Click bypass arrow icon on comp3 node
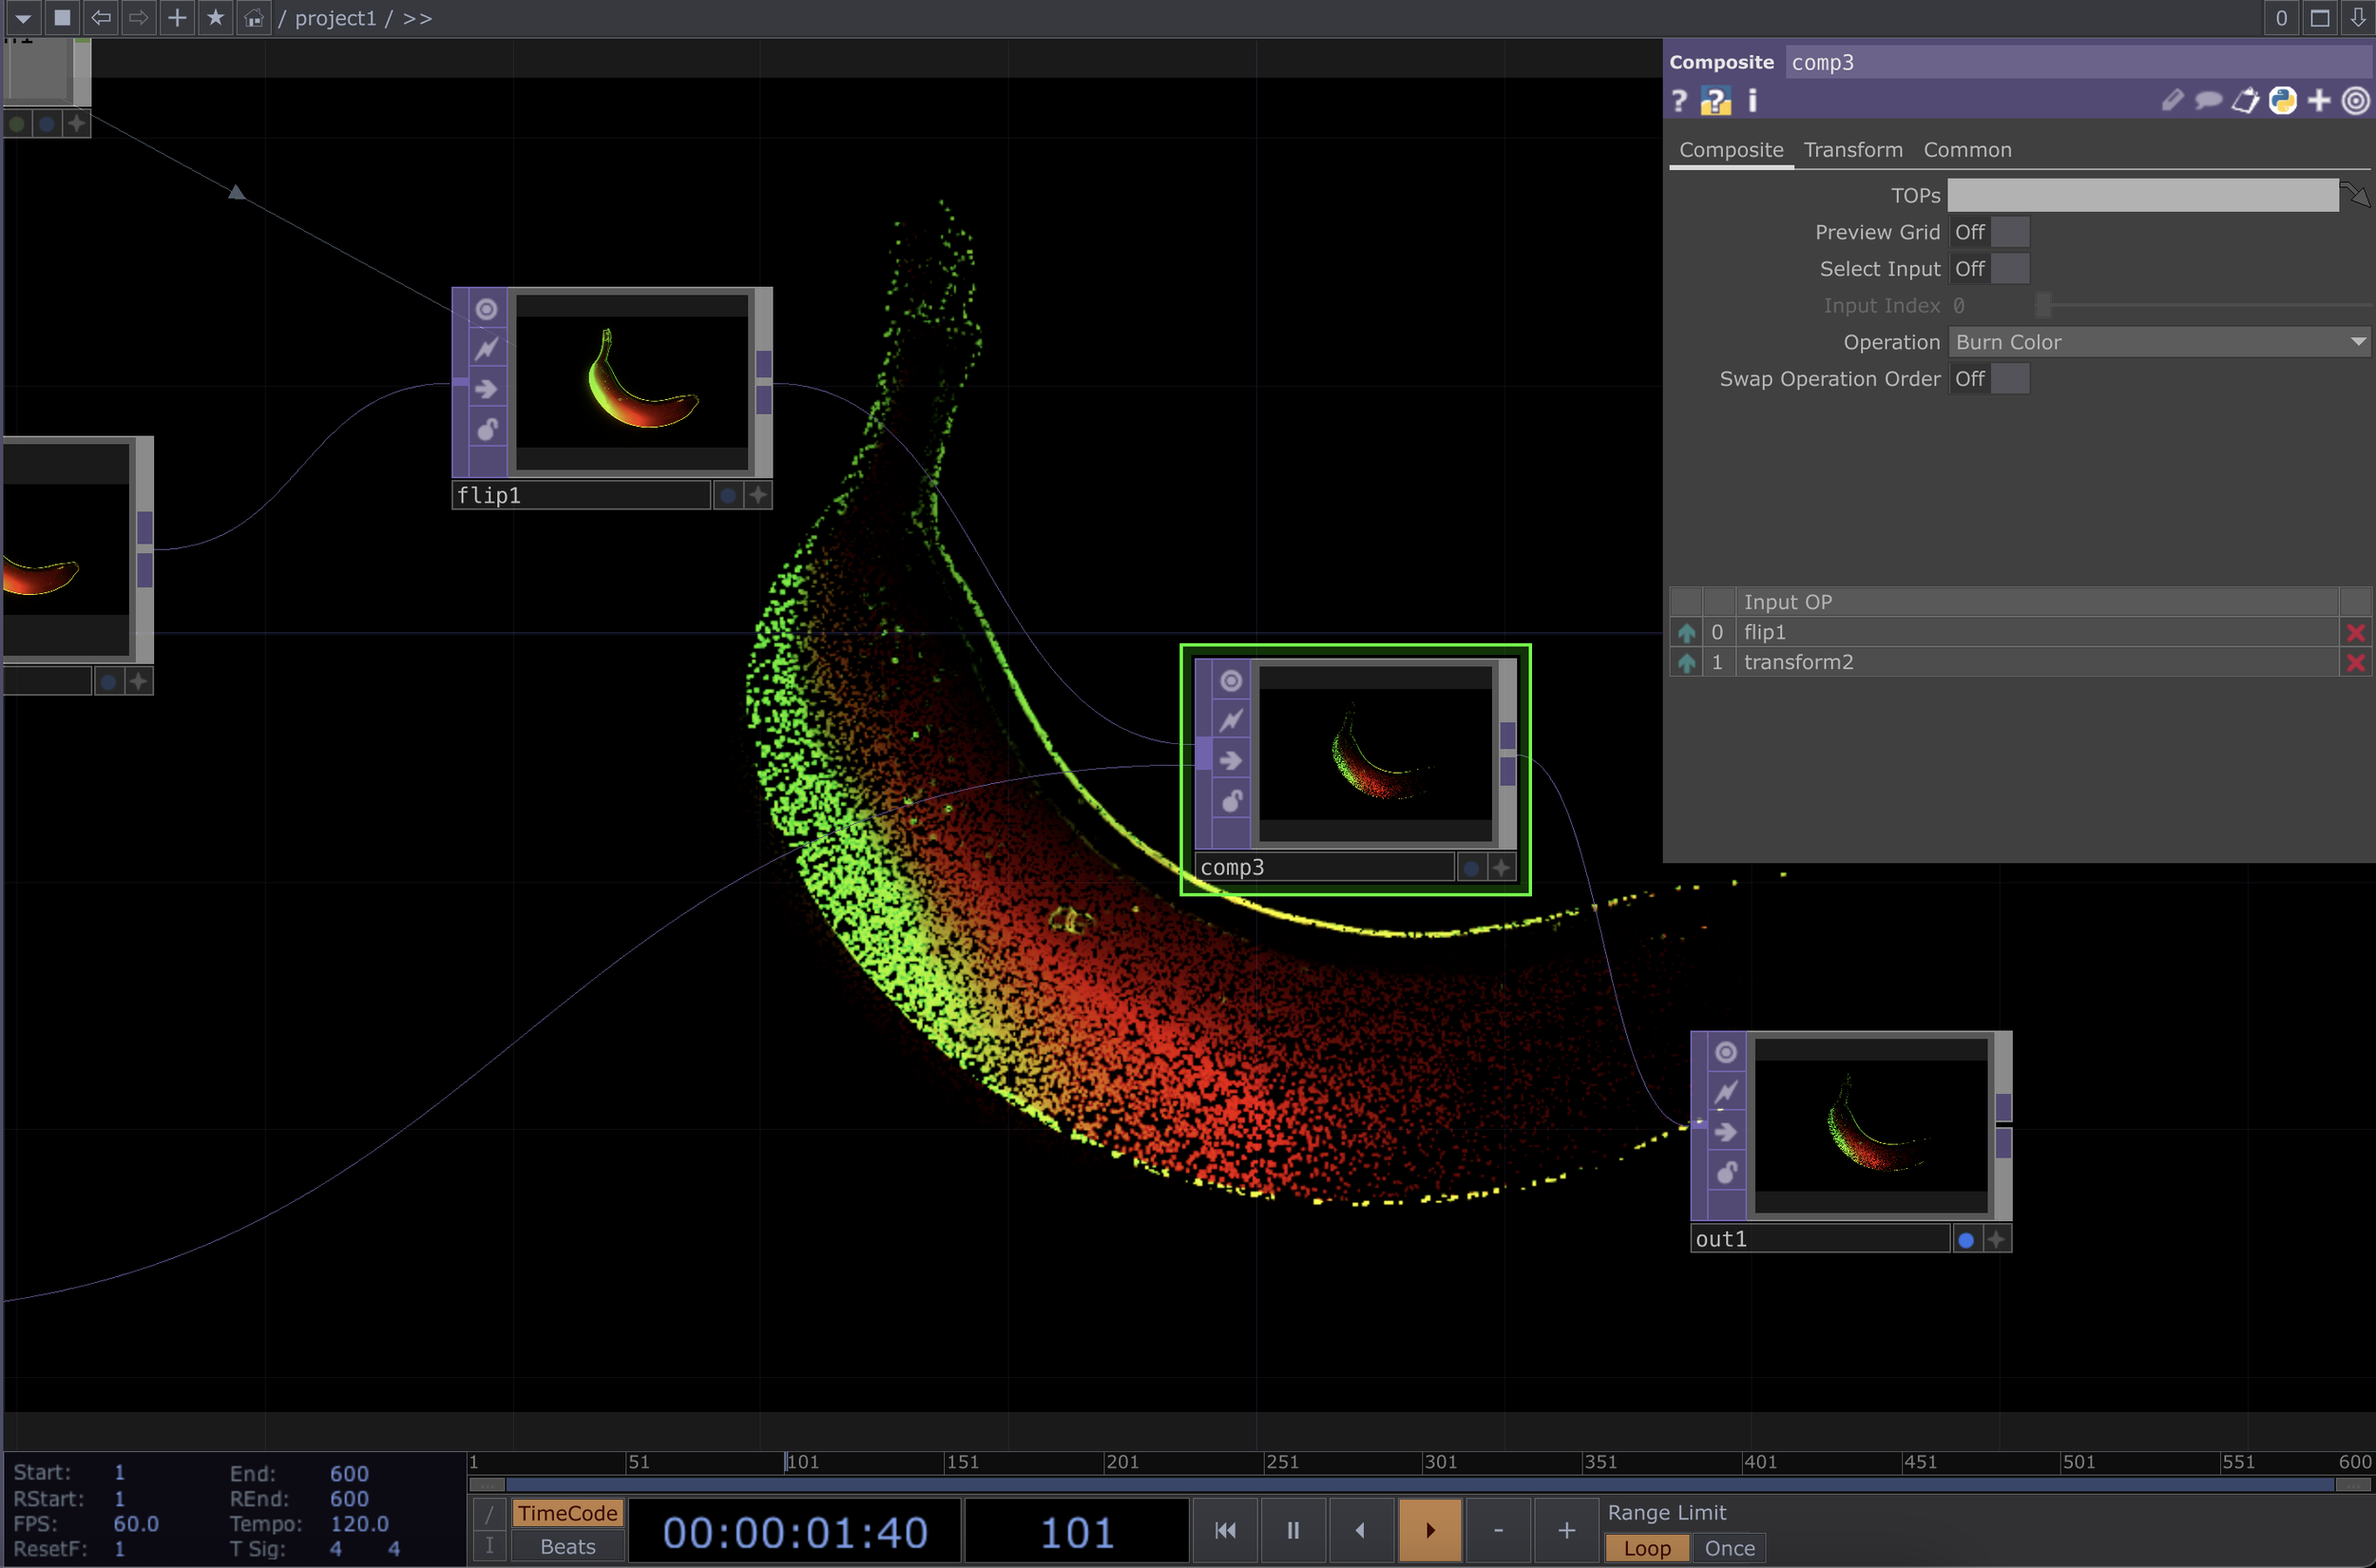Viewport: 2376px width, 1568px height. [1231, 761]
